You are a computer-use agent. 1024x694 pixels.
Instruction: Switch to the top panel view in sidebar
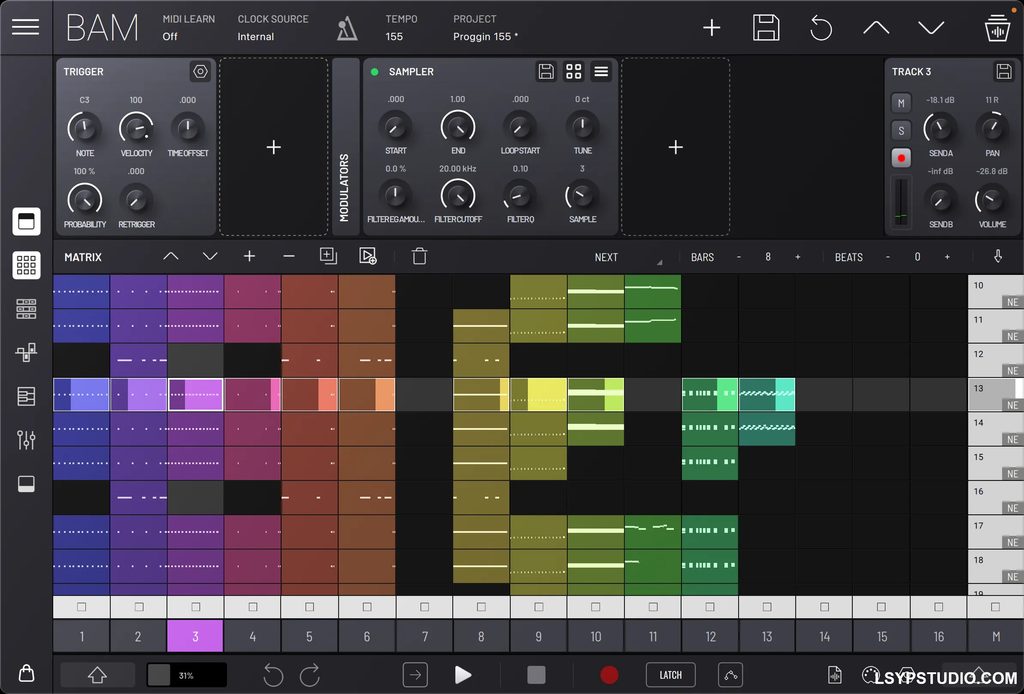26,221
